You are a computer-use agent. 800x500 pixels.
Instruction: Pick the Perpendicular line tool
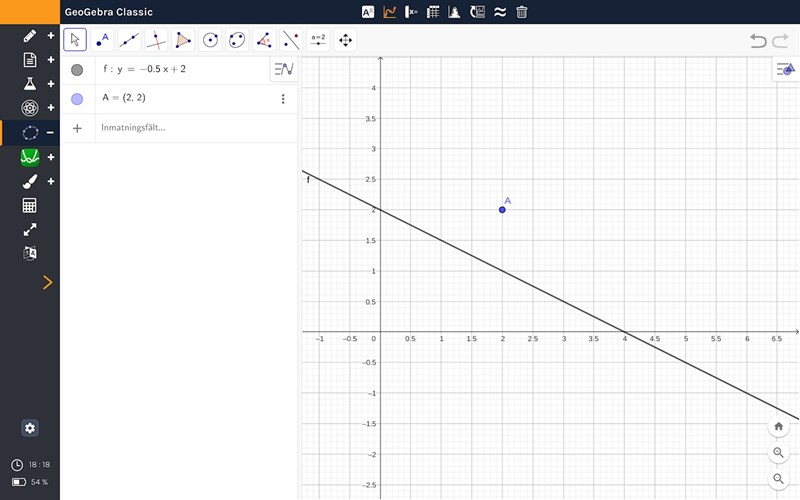(156, 40)
